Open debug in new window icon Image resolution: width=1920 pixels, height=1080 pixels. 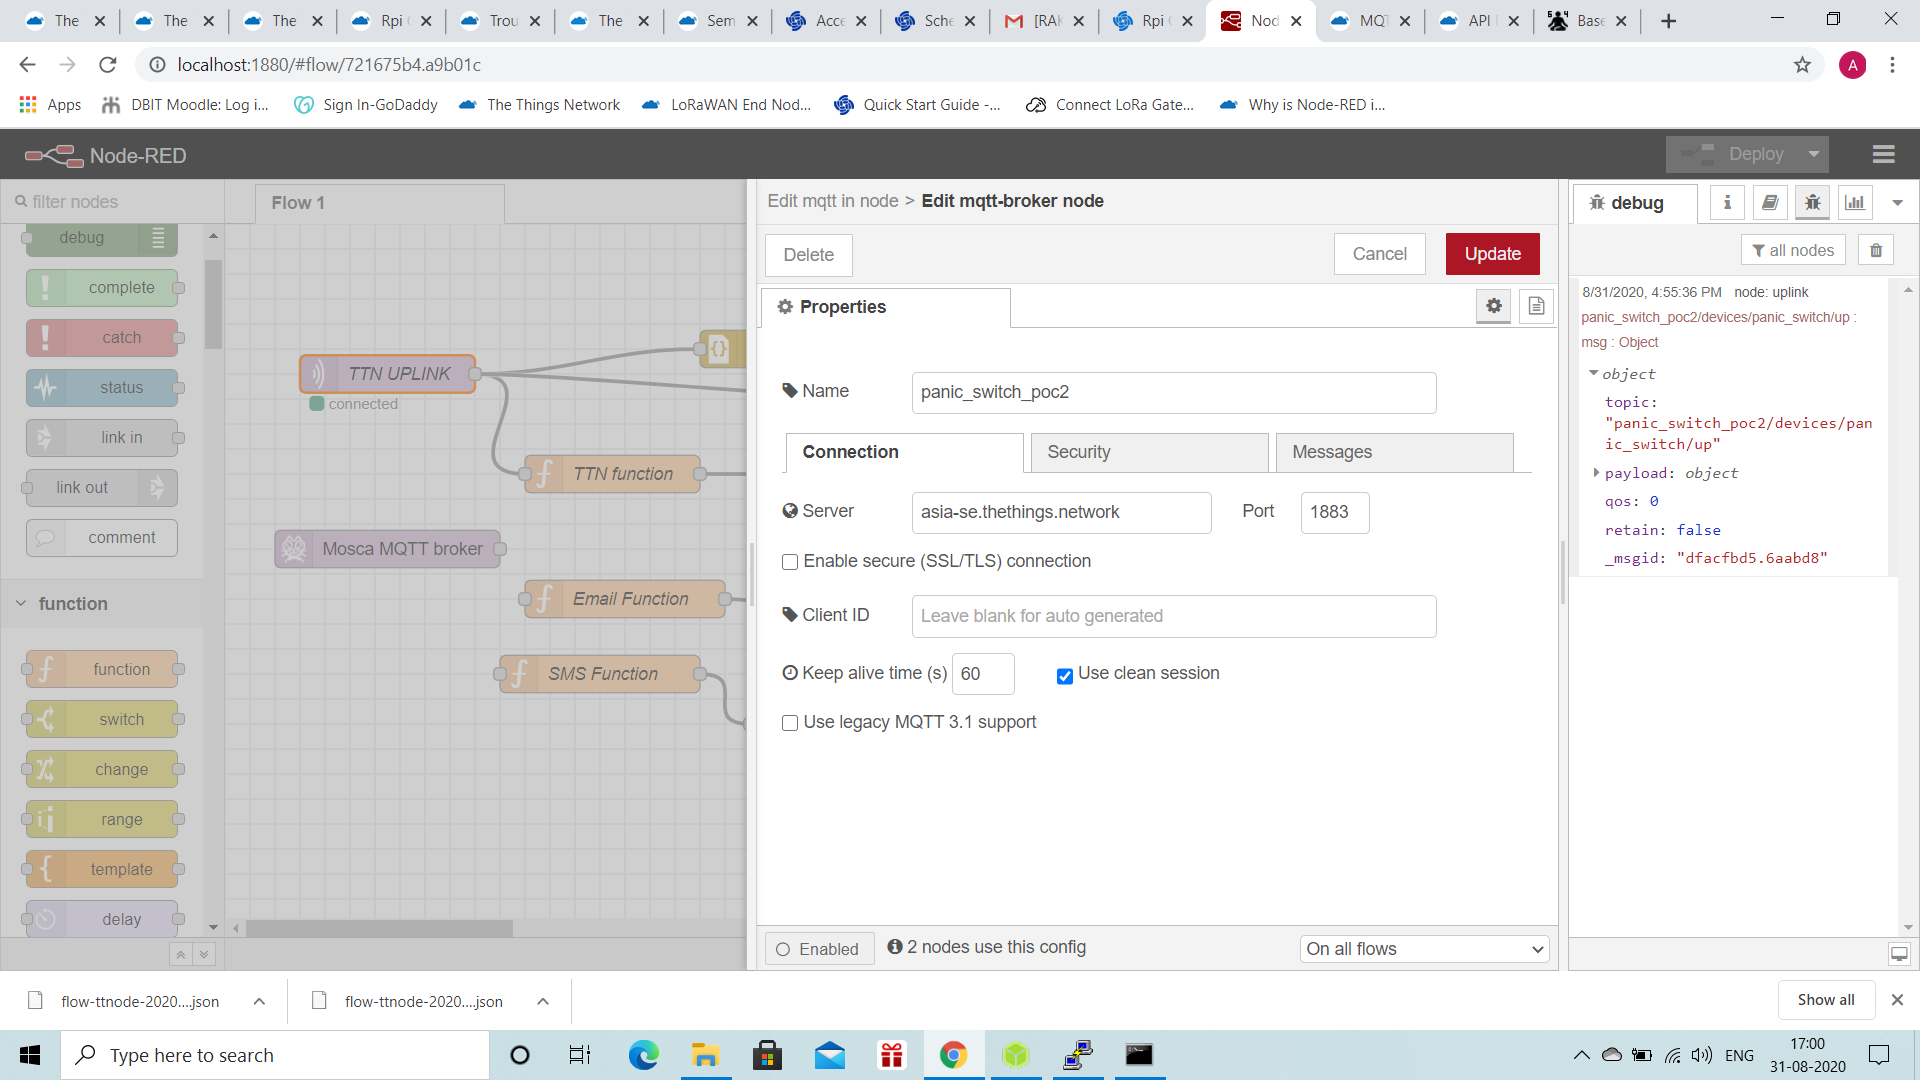click(1899, 954)
